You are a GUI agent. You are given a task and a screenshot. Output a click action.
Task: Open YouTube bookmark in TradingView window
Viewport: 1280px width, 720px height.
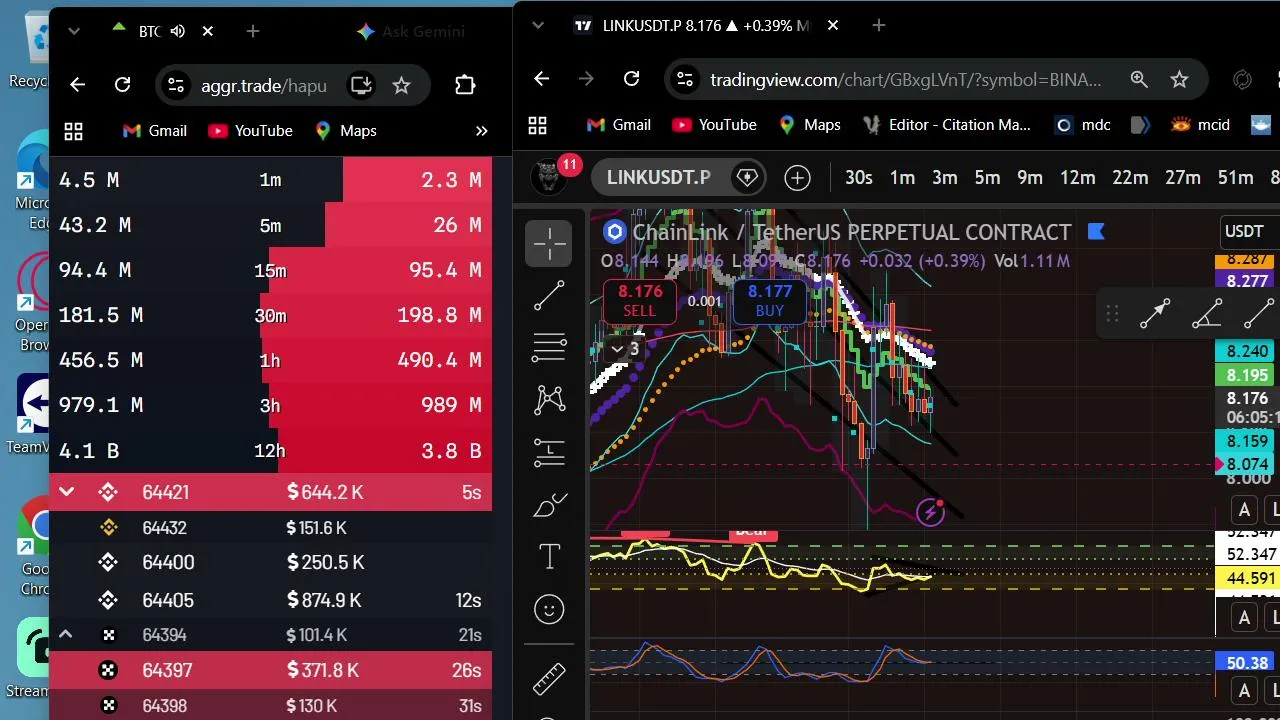714,125
